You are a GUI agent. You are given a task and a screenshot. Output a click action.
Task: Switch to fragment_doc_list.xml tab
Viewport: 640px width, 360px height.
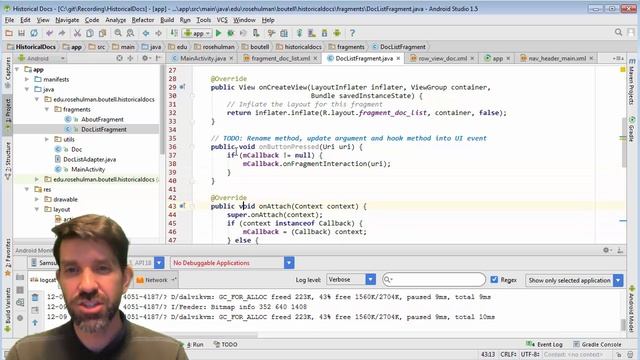[x=280, y=58]
